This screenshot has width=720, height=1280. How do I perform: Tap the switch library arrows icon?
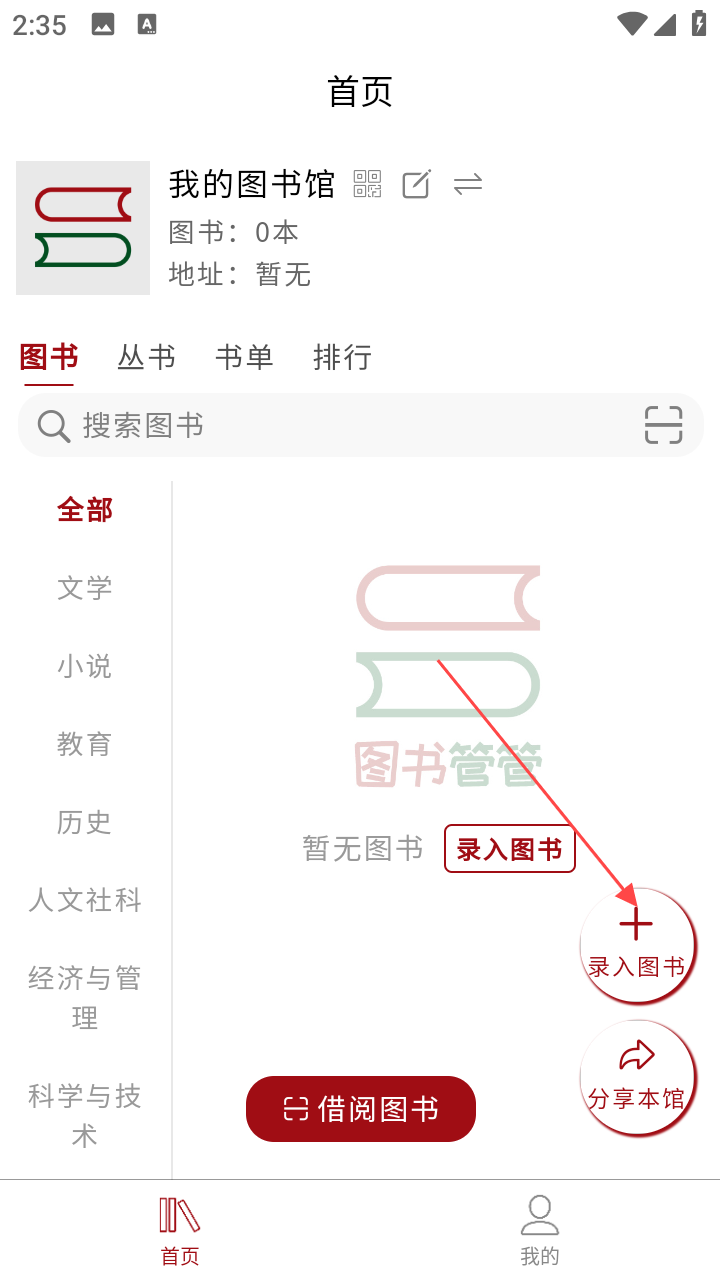pos(468,184)
